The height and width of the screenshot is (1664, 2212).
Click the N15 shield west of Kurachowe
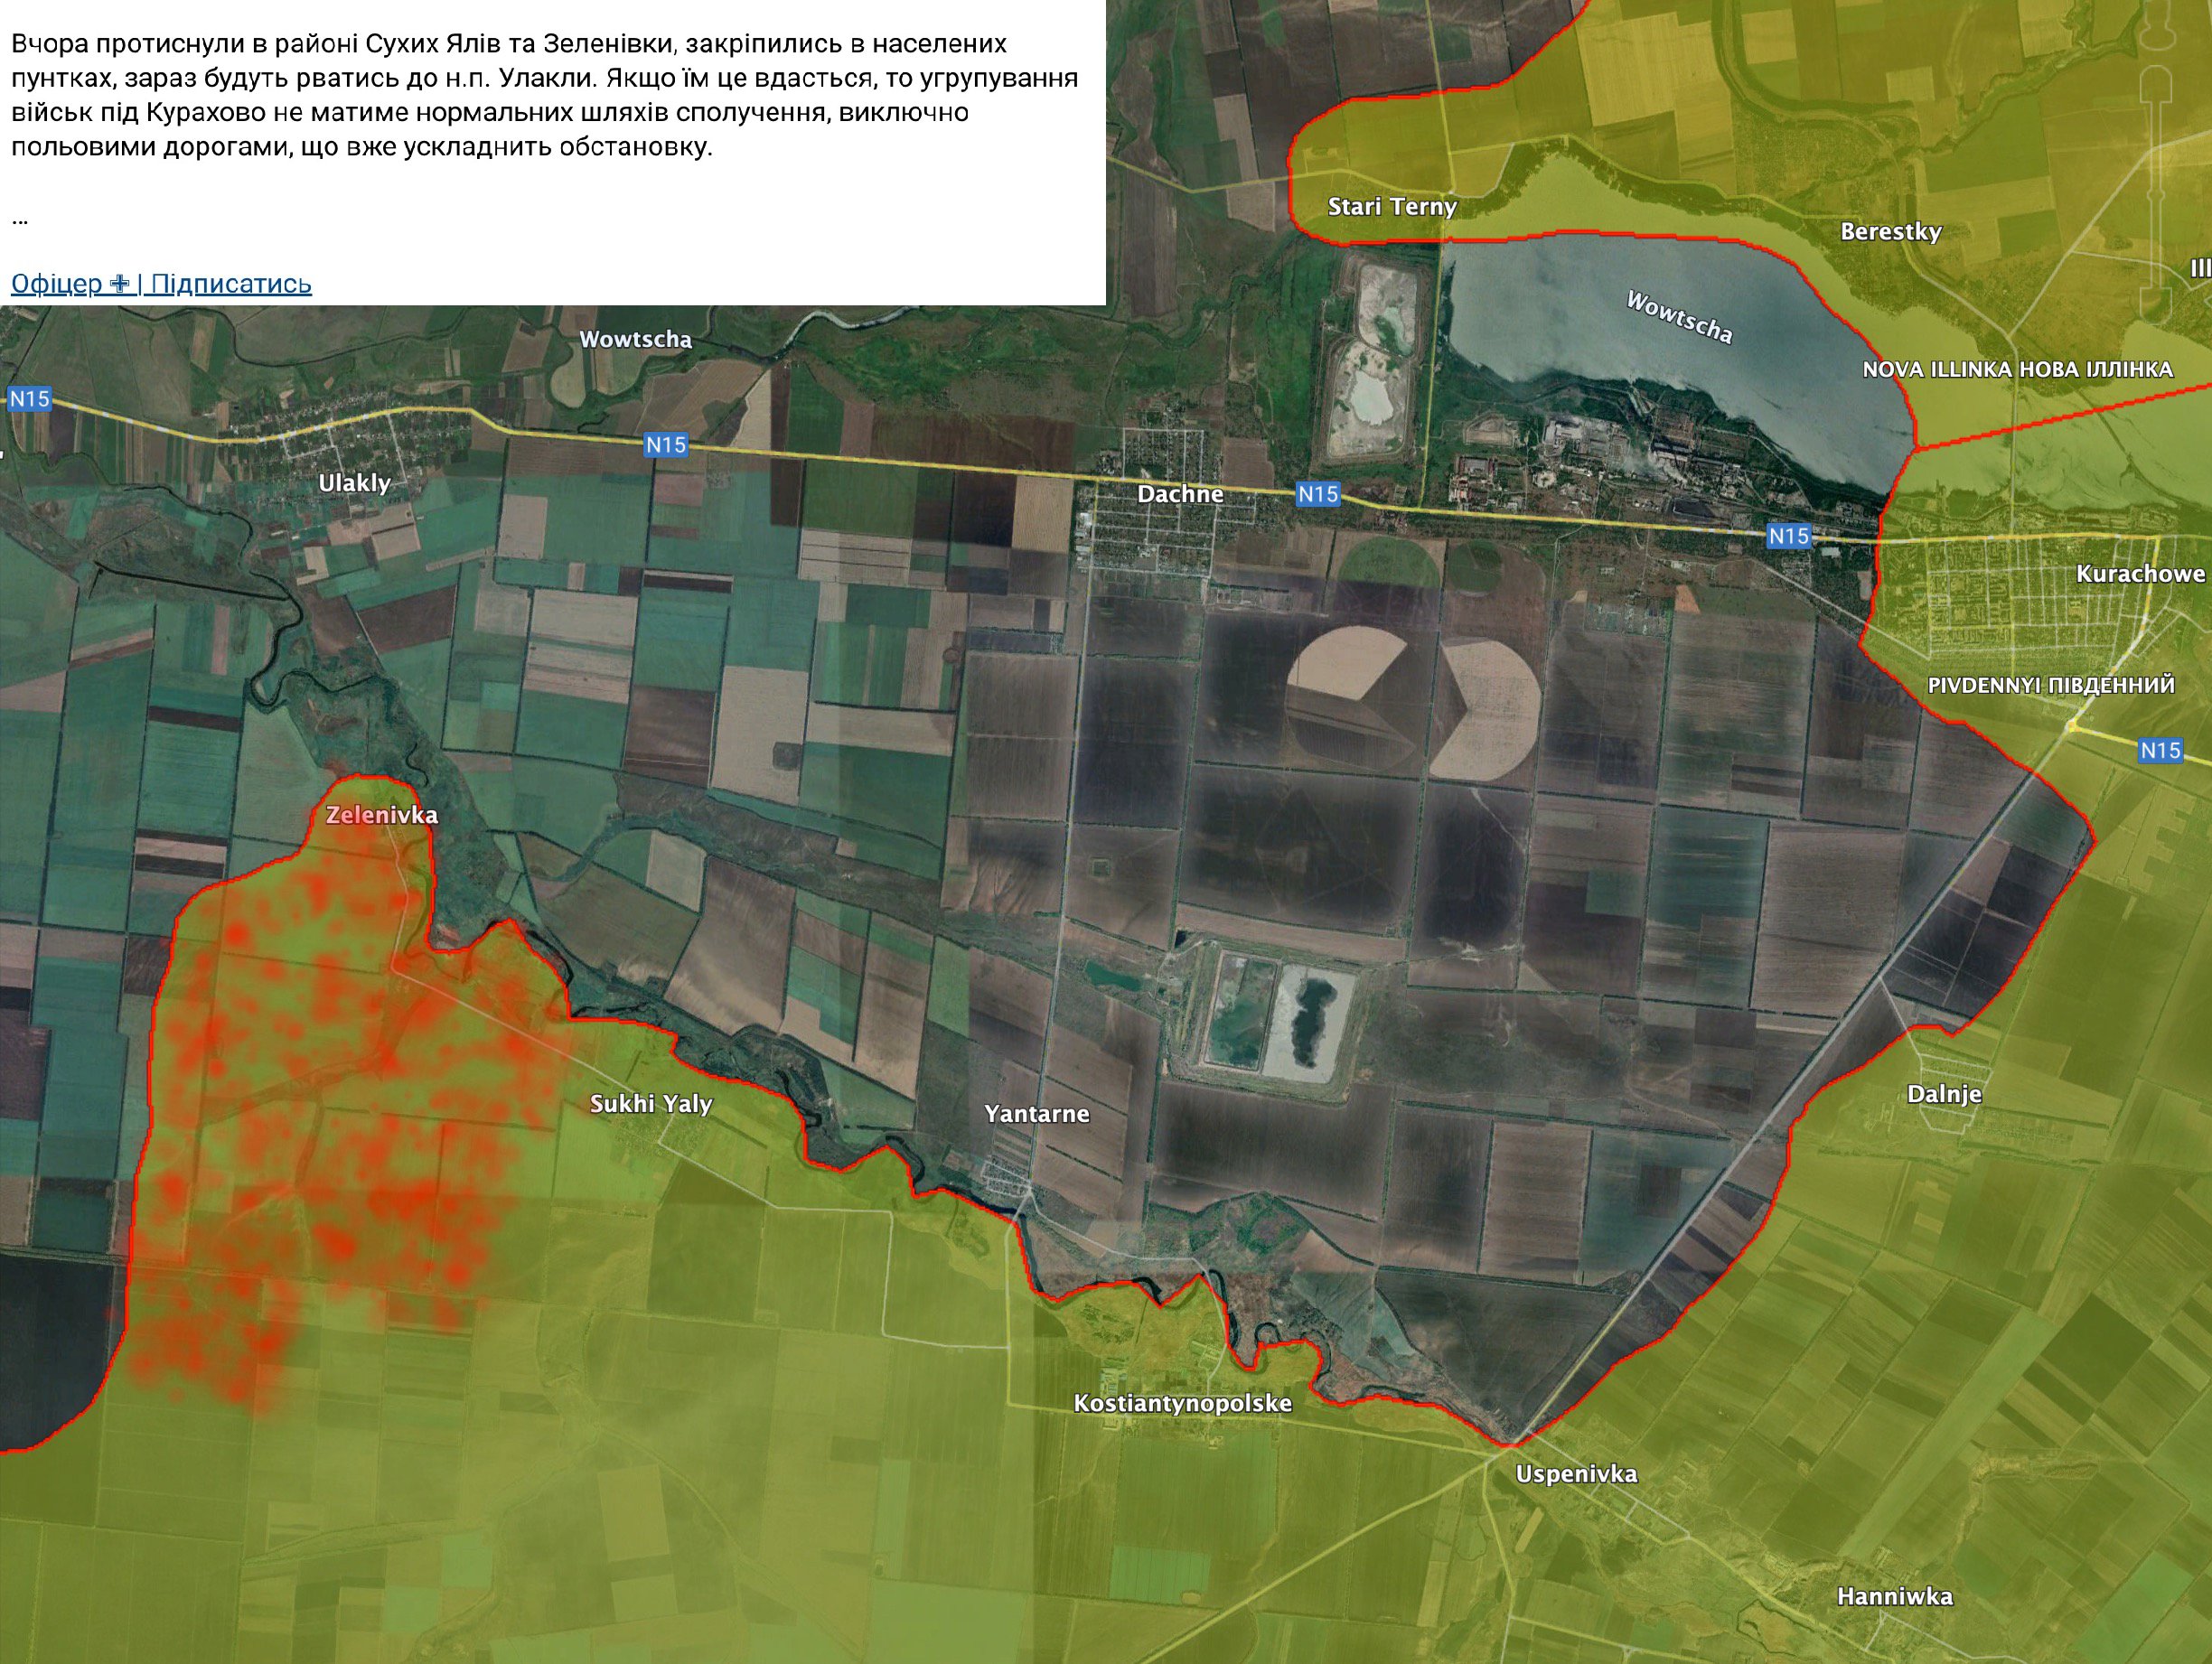tap(1788, 536)
